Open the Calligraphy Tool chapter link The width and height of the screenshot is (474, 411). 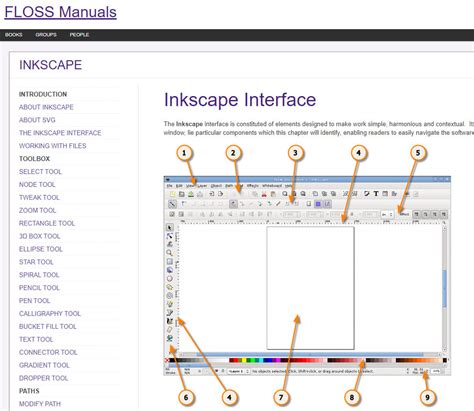(x=50, y=314)
